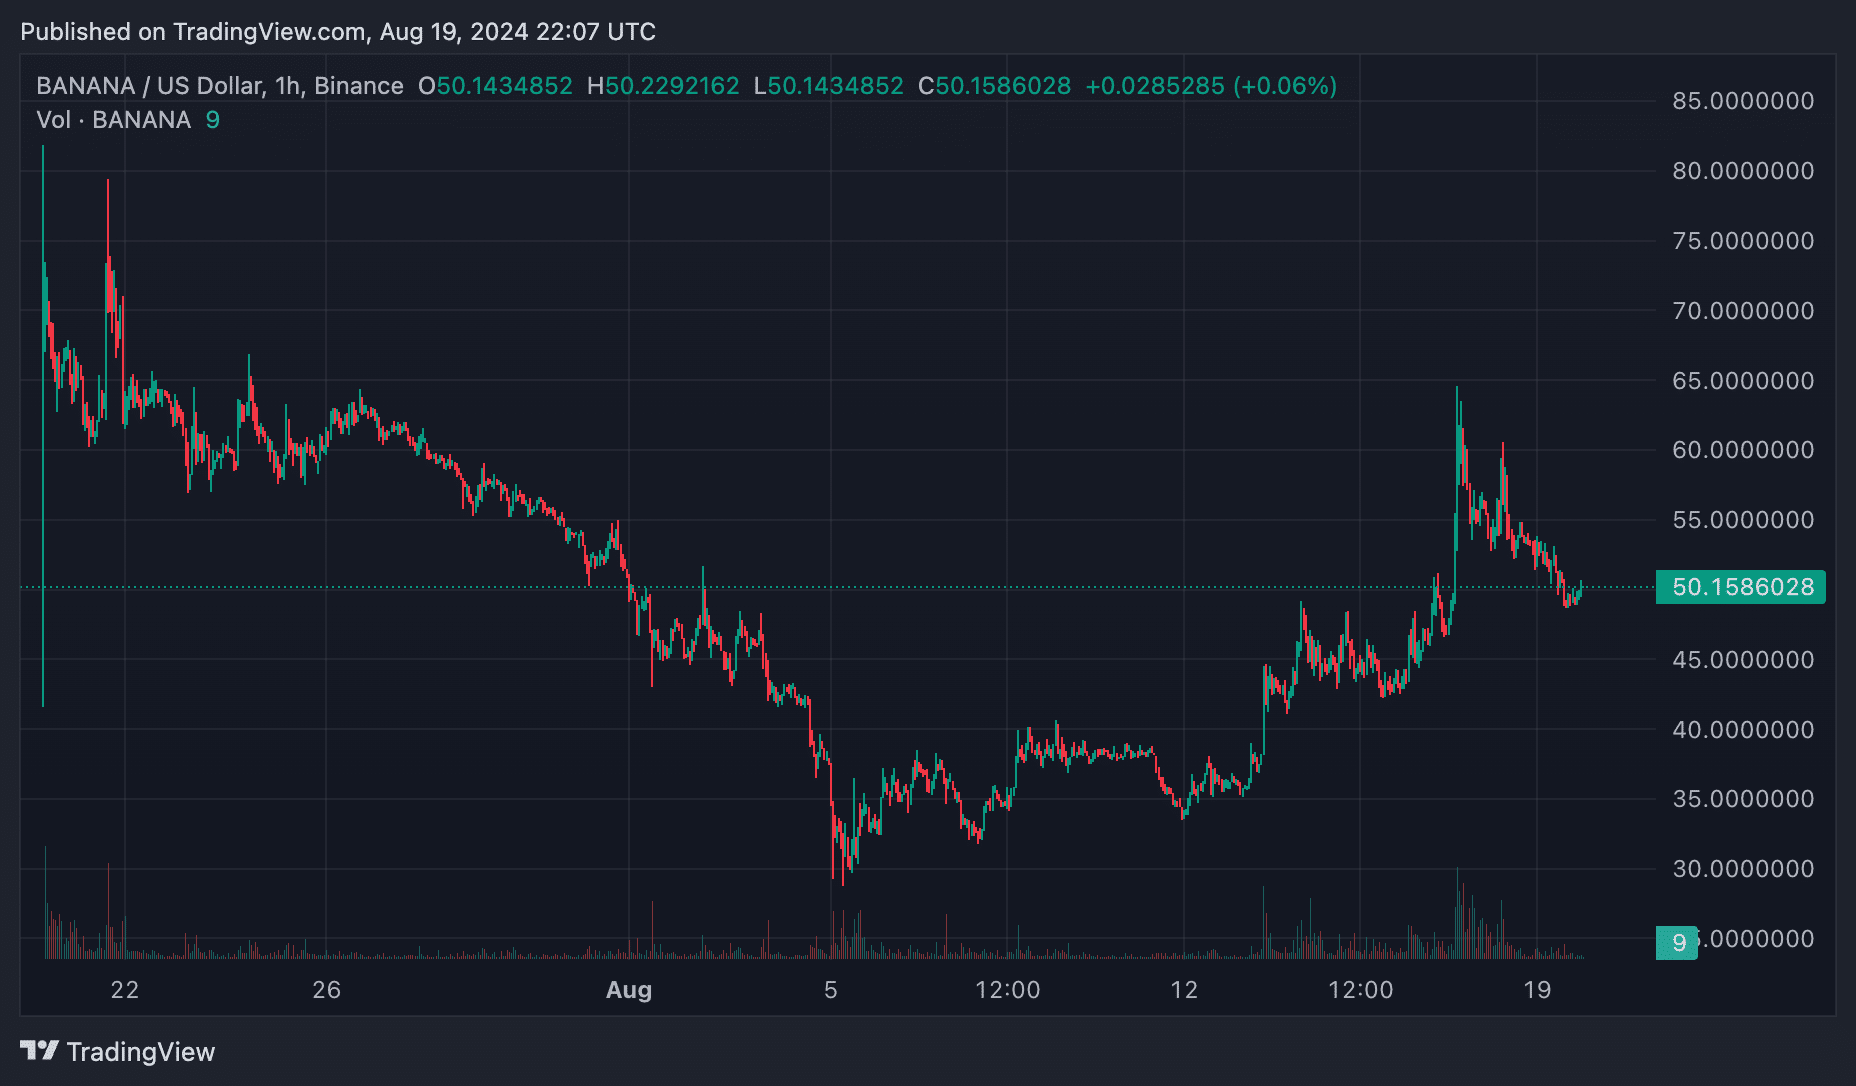The height and width of the screenshot is (1086, 1856).
Task: Click the 75.0000000 price axis label
Action: [x=1743, y=241]
